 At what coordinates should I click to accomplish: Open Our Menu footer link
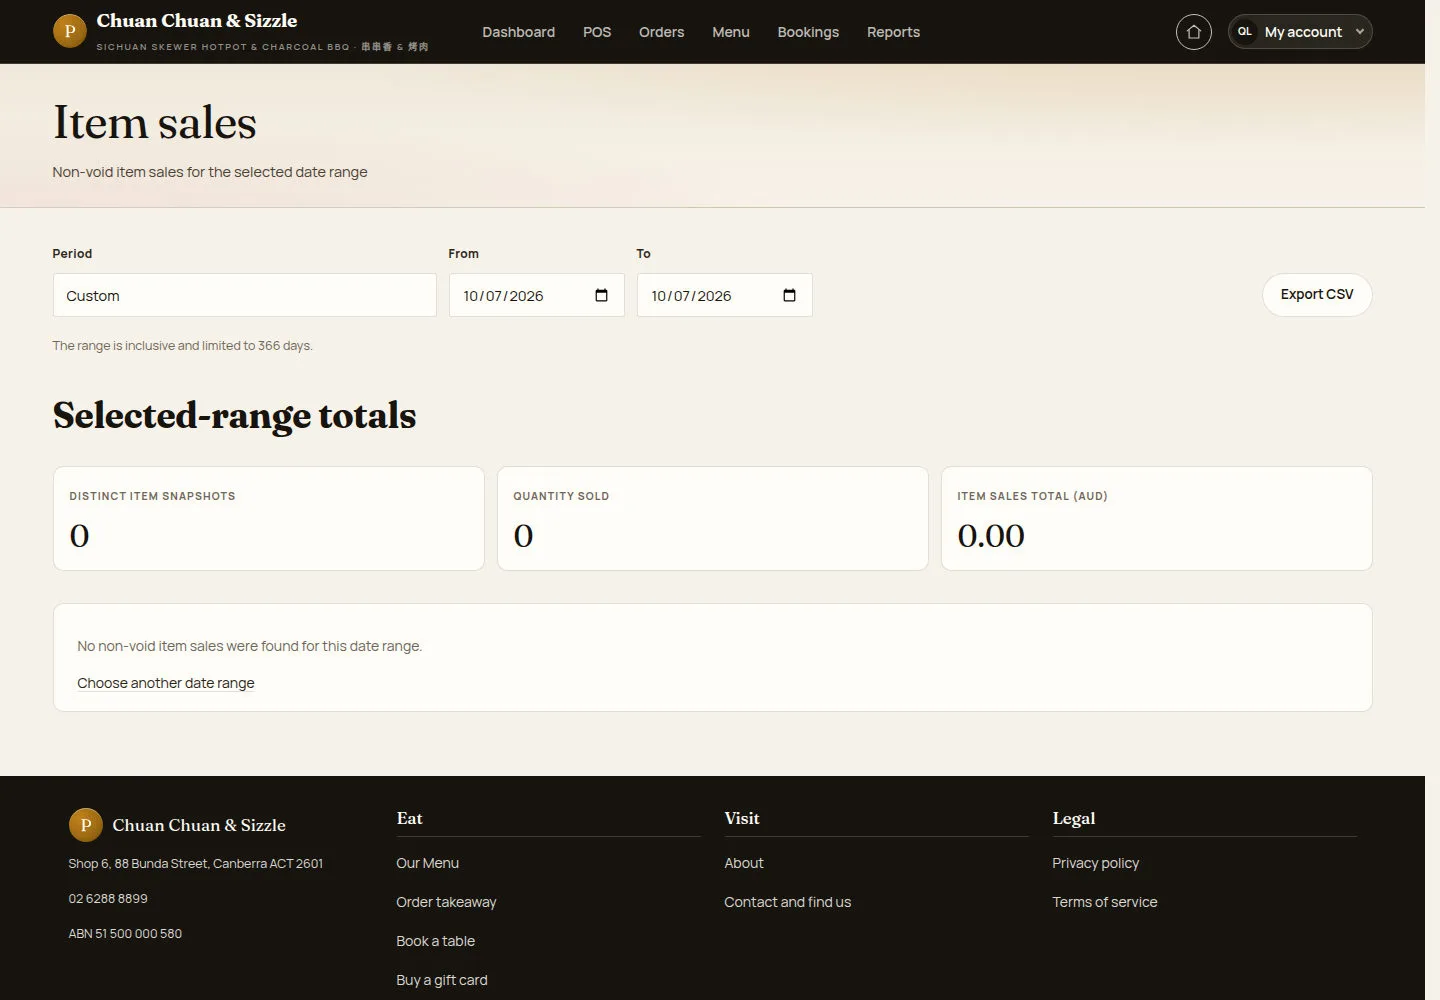tap(427, 863)
